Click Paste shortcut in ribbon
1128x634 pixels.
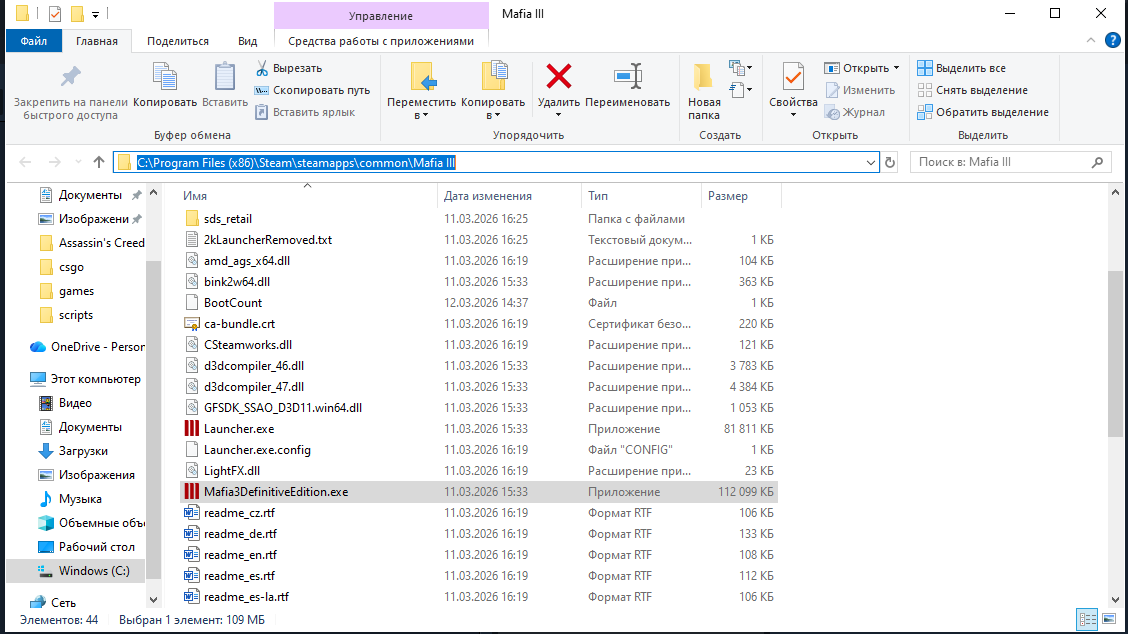[305, 112]
